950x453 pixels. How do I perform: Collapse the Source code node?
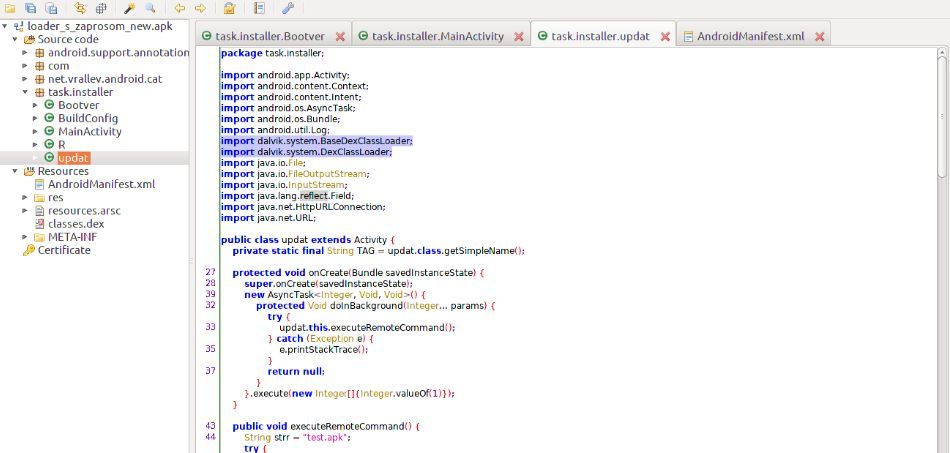coord(15,39)
